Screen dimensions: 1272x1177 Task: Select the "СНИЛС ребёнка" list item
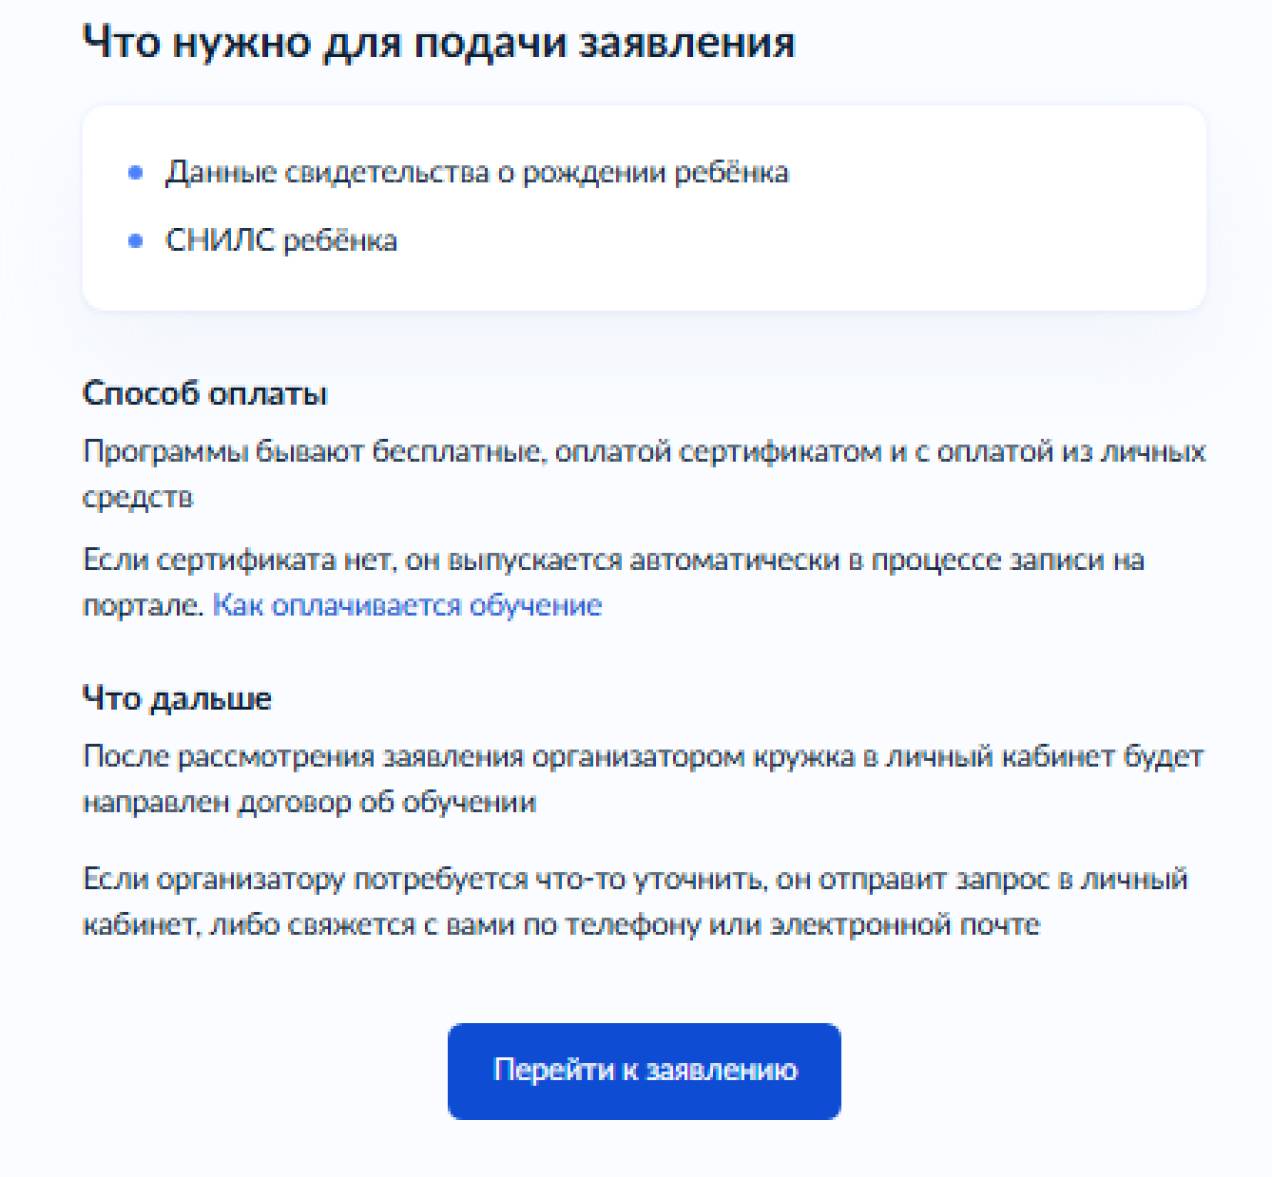point(281,241)
